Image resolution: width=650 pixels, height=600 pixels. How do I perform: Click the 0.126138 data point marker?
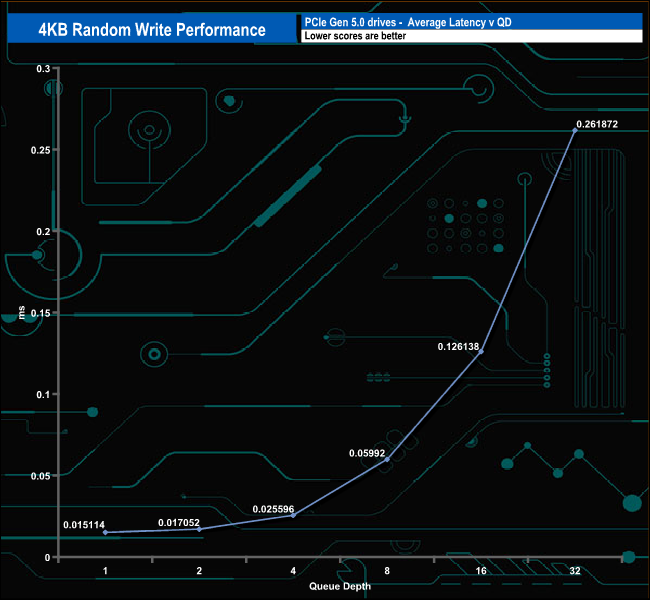click(x=481, y=352)
